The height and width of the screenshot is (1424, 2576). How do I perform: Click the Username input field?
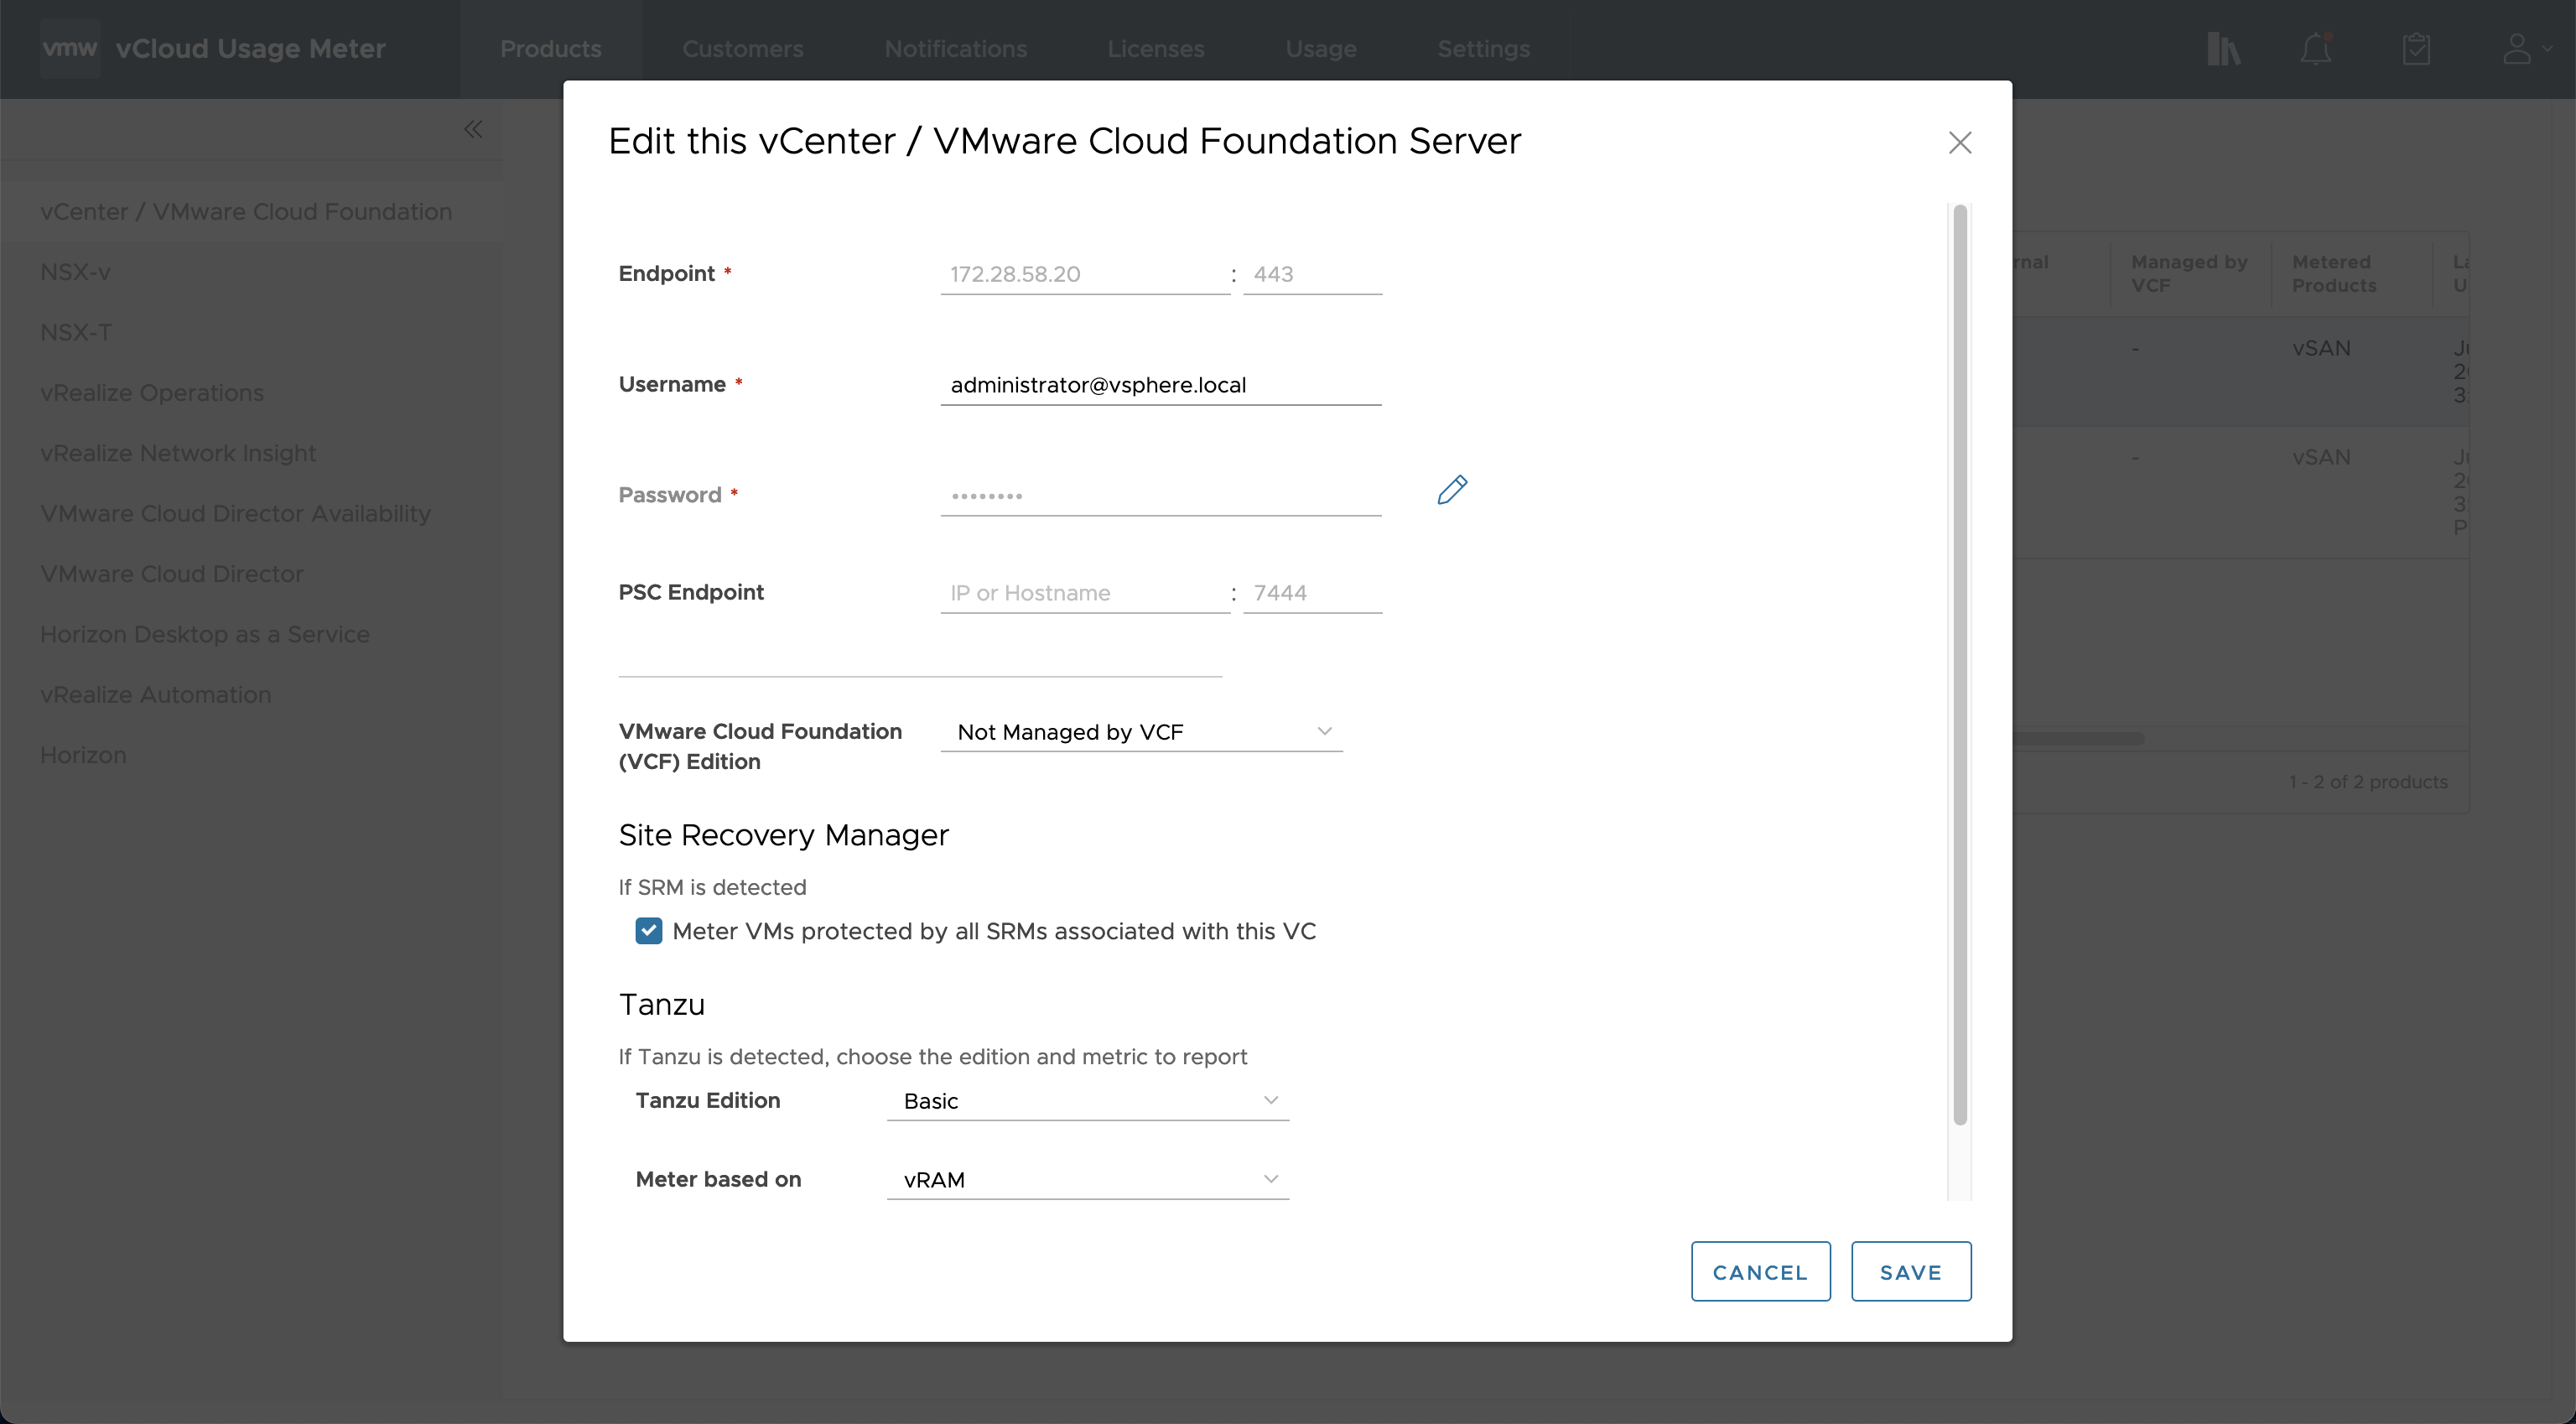click(1160, 385)
